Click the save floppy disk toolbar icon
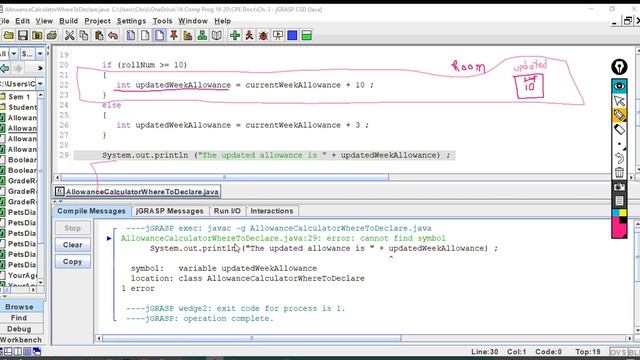This screenshot has height=360, width=640. click(x=23, y=36)
